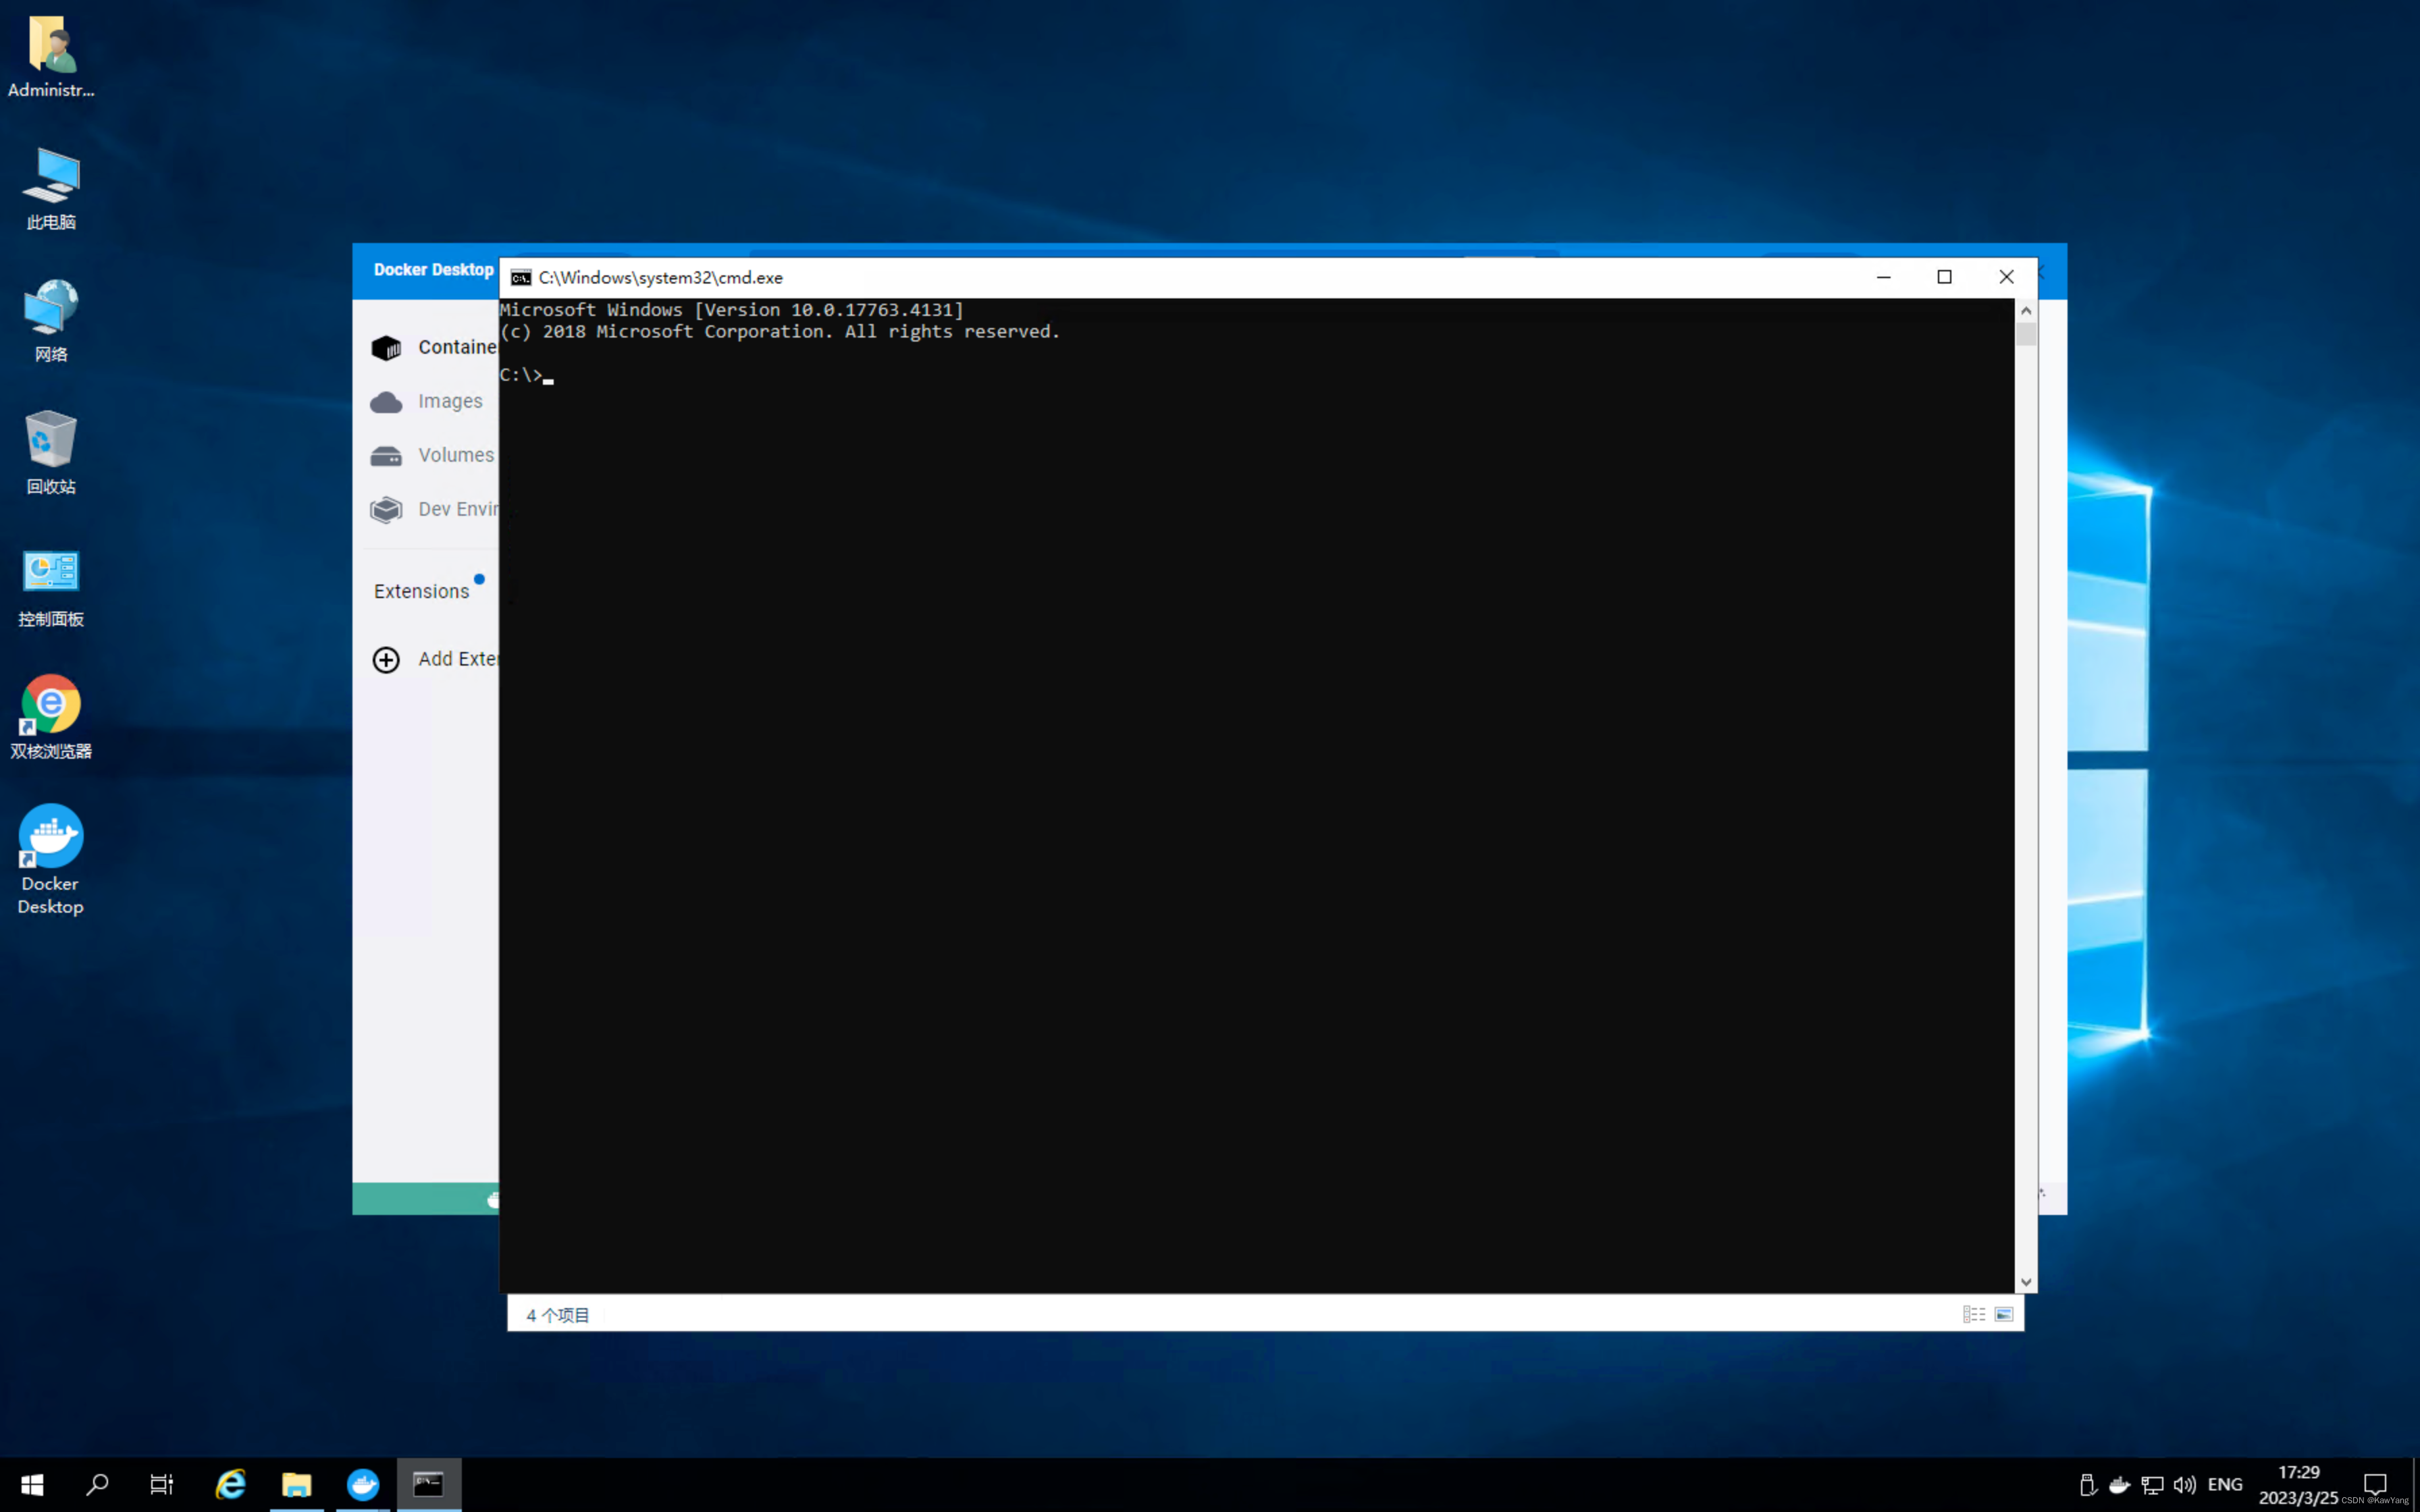
Task: Open the 网络 desktop icon
Action: 51,321
